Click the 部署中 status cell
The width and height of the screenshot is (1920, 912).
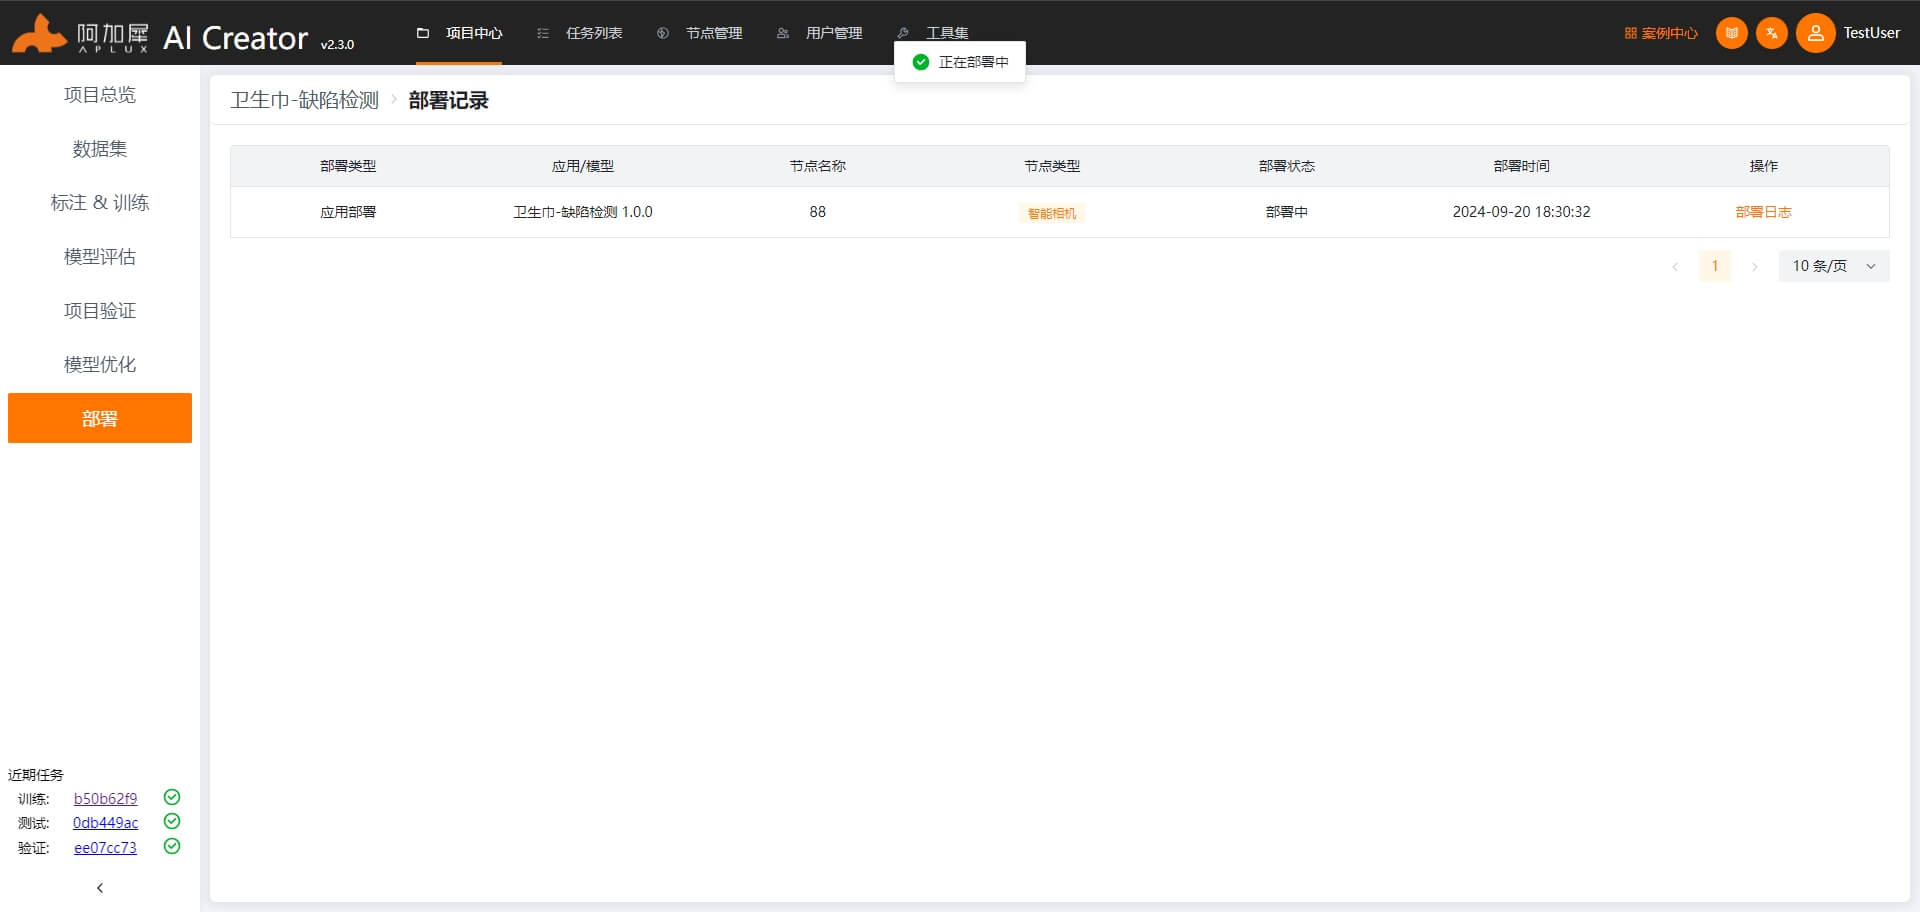point(1287,212)
